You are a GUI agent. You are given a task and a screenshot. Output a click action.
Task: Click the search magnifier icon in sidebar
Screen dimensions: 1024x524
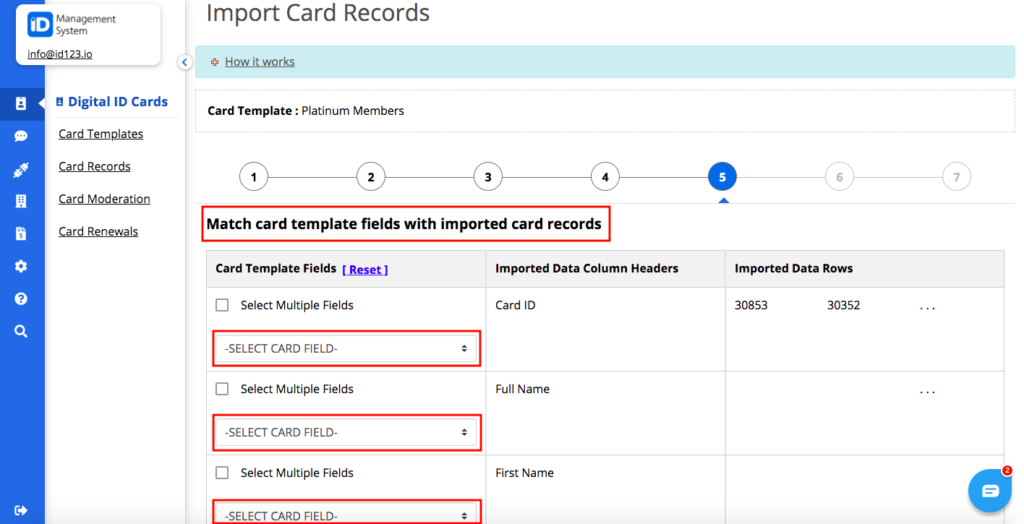pos(21,331)
